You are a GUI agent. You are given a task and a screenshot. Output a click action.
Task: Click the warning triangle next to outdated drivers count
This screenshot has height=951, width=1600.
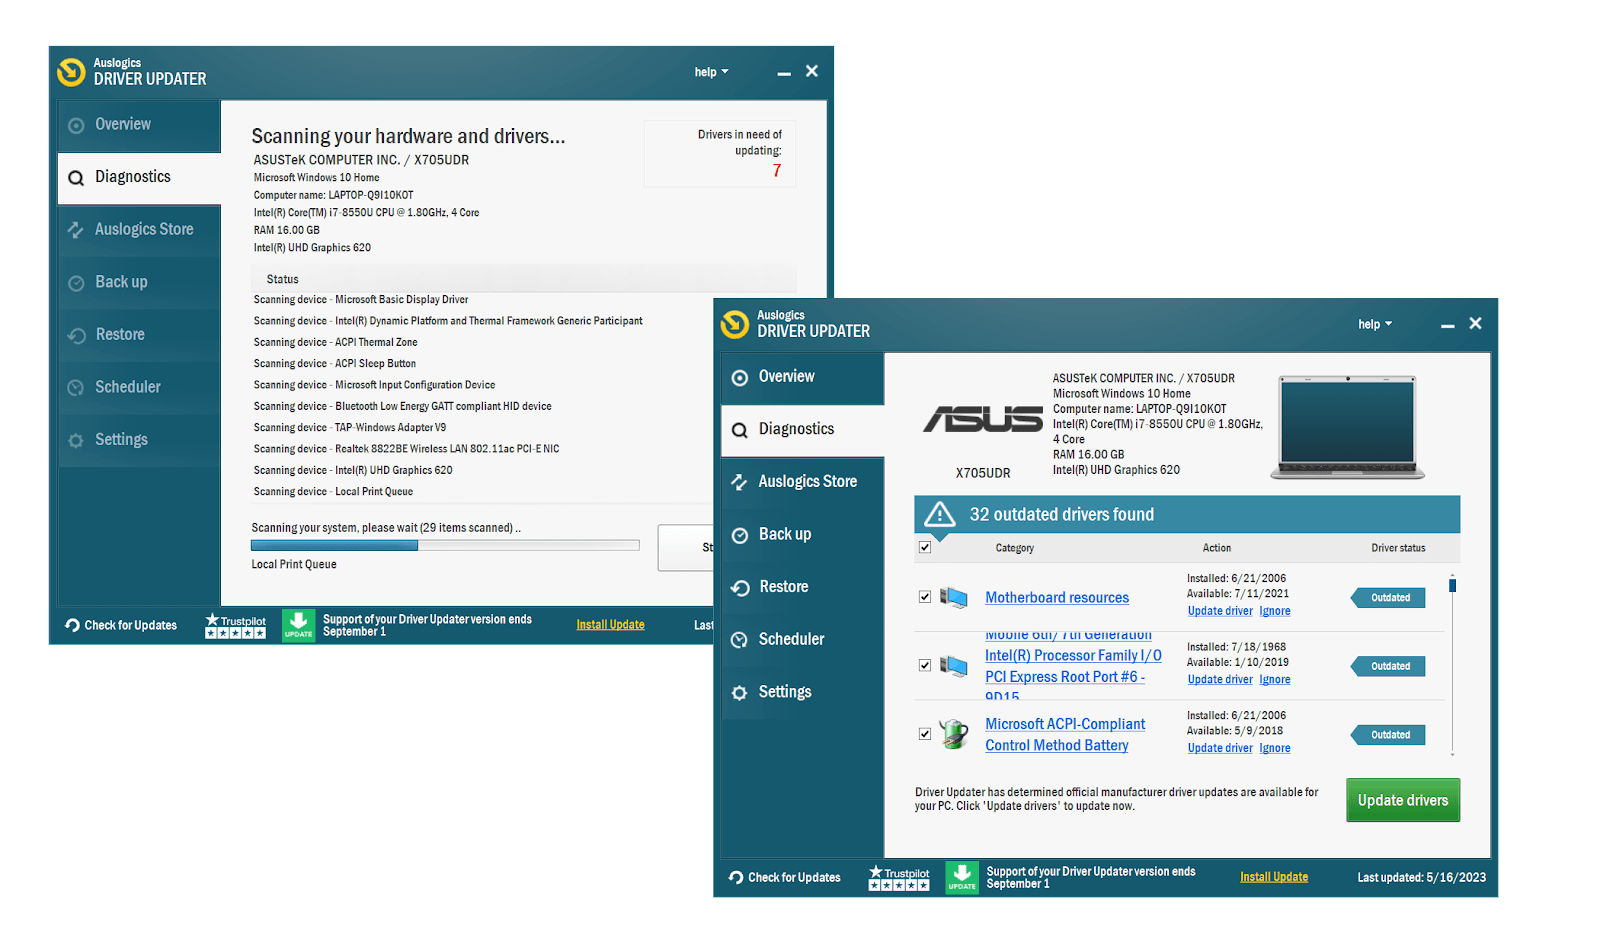(939, 514)
